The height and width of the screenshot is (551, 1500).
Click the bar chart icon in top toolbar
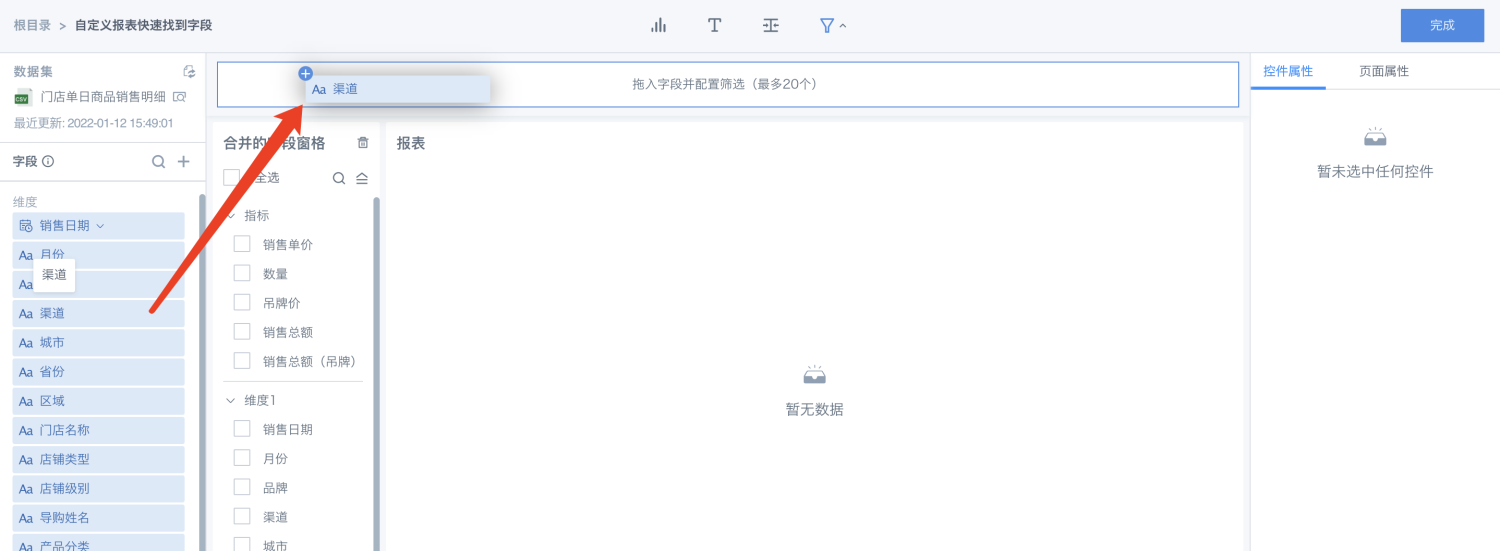(658, 26)
